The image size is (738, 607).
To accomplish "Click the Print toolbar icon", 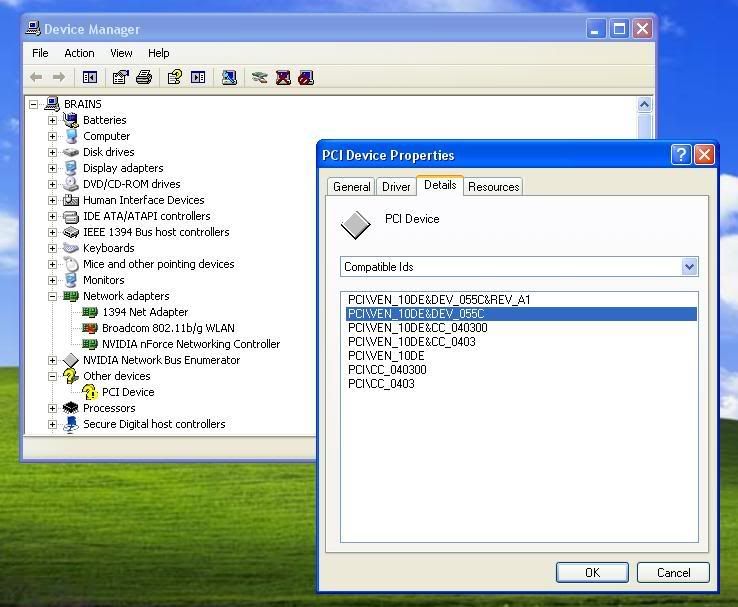I will (x=144, y=77).
